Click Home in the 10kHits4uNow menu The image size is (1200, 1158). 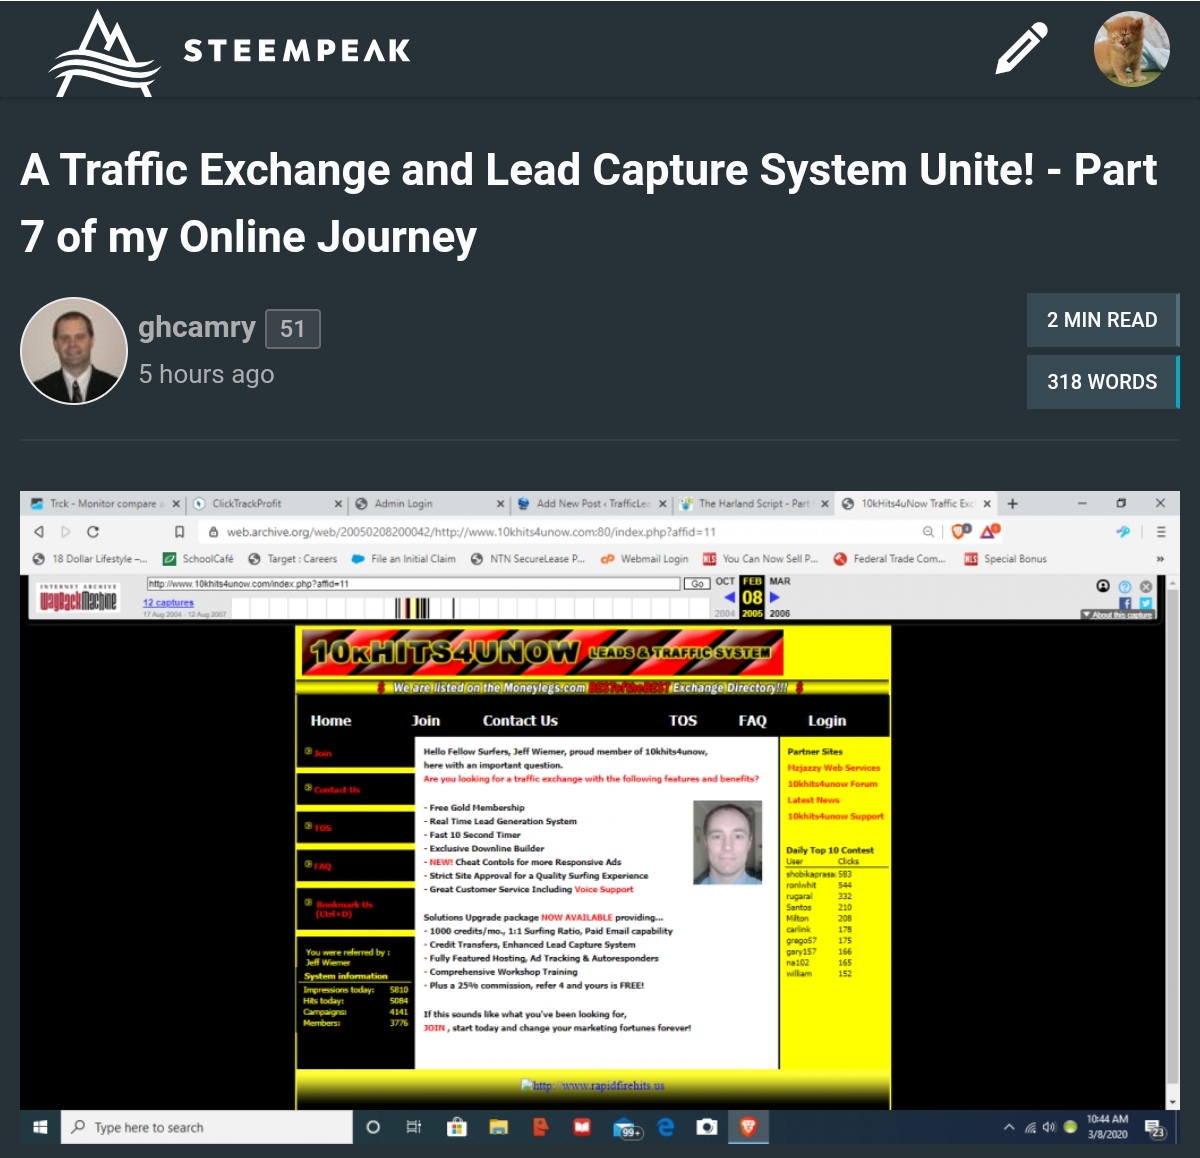(331, 721)
